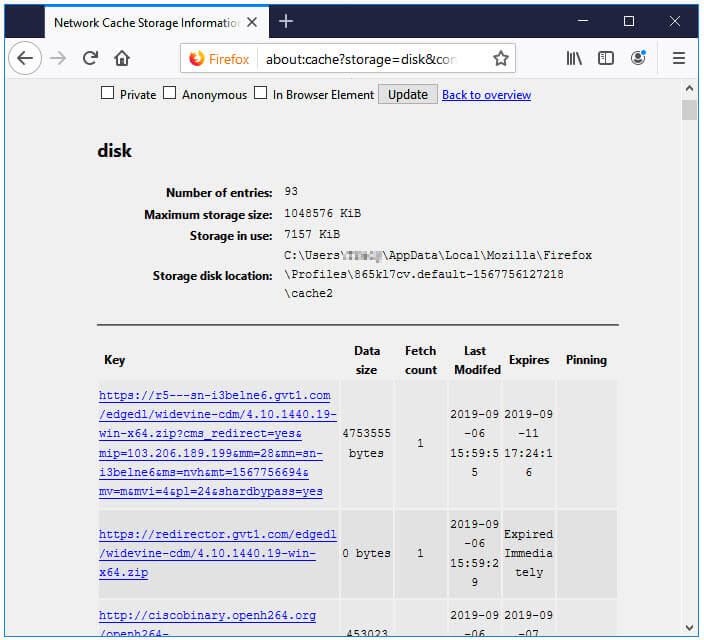This screenshot has width=704, height=640.
Task: Show the sidebars panel
Action: click(606, 58)
